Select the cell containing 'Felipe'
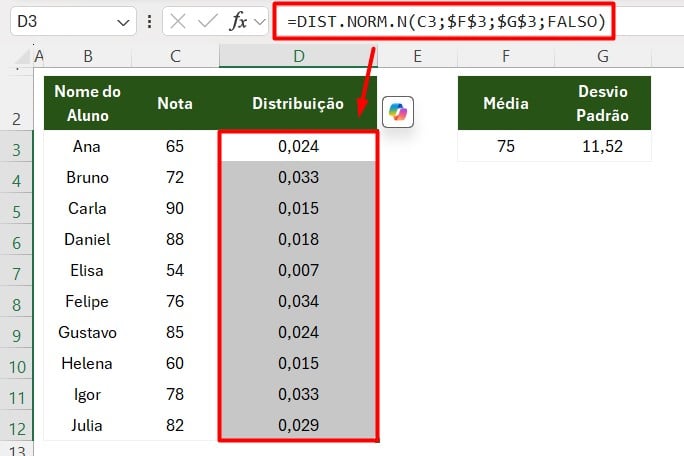Screen dimensions: 684x456 pyautogui.click(x=88, y=301)
